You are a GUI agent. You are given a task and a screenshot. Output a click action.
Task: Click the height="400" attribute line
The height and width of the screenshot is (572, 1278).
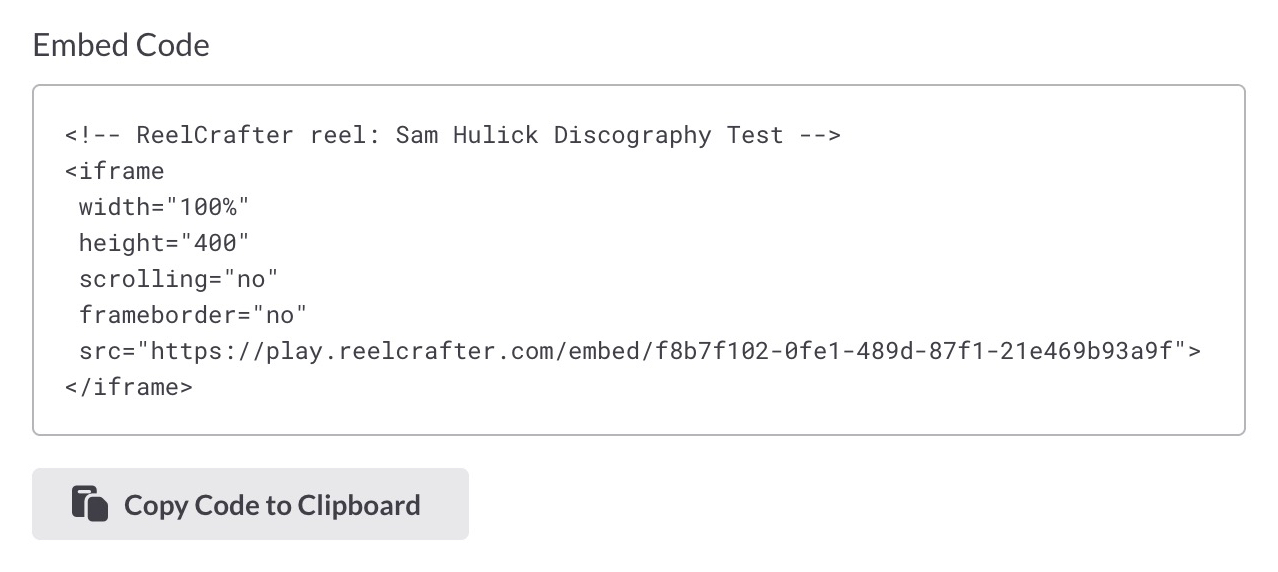164,243
